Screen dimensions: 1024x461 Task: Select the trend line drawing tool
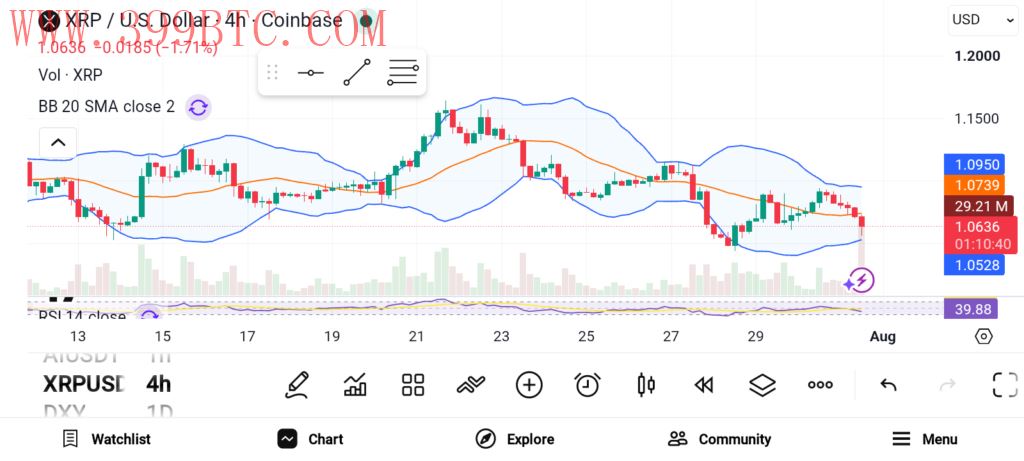click(357, 72)
